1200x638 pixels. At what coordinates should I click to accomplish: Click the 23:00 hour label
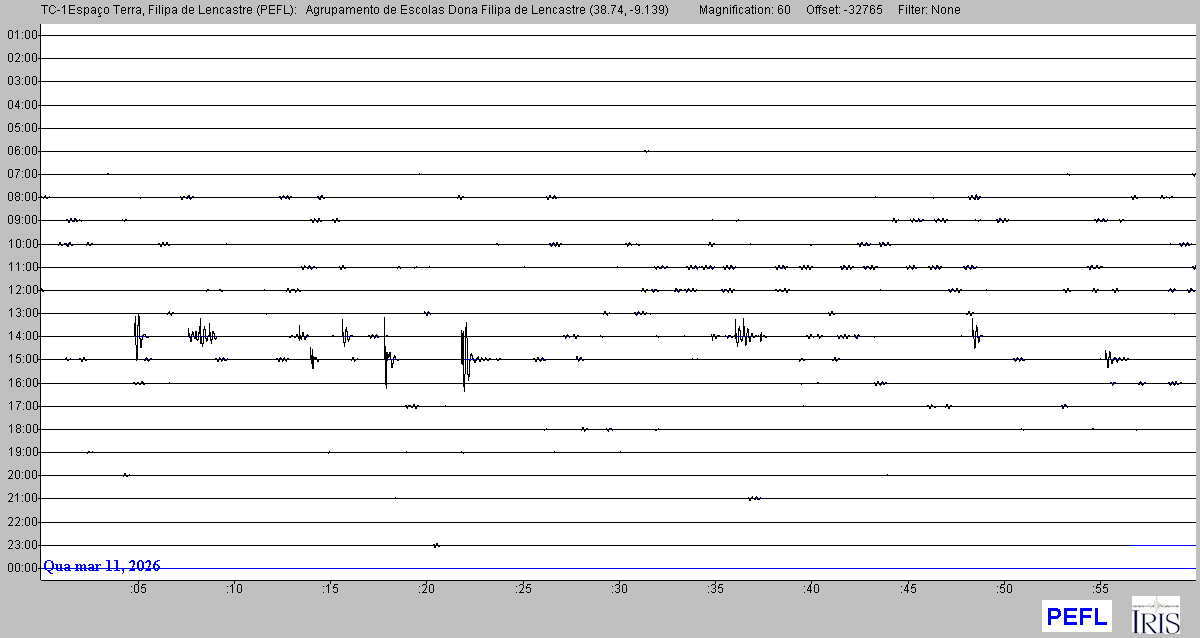pos(22,545)
